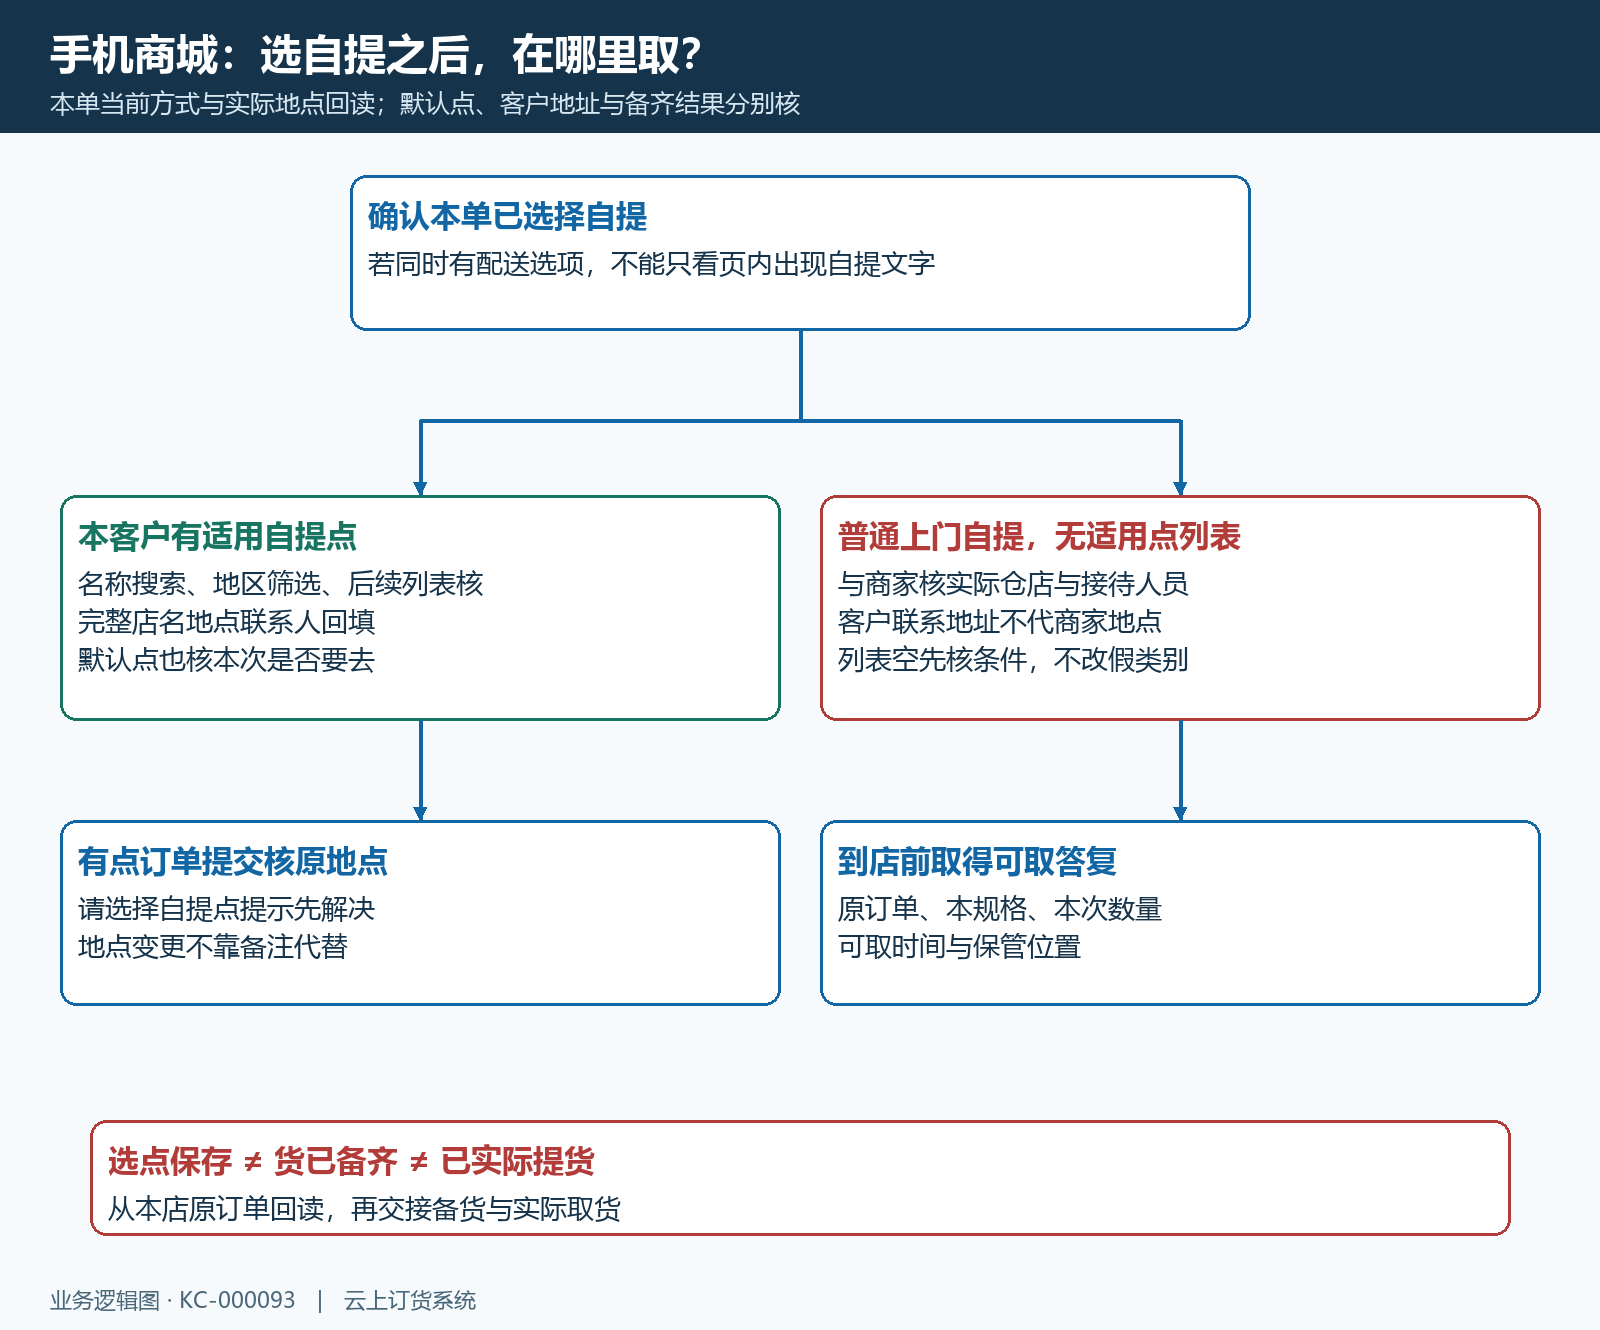The height and width of the screenshot is (1330, 1600).
Task: Click the title 手机商城：选自提之后，在哪里取？
Action: tap(376, 55)
